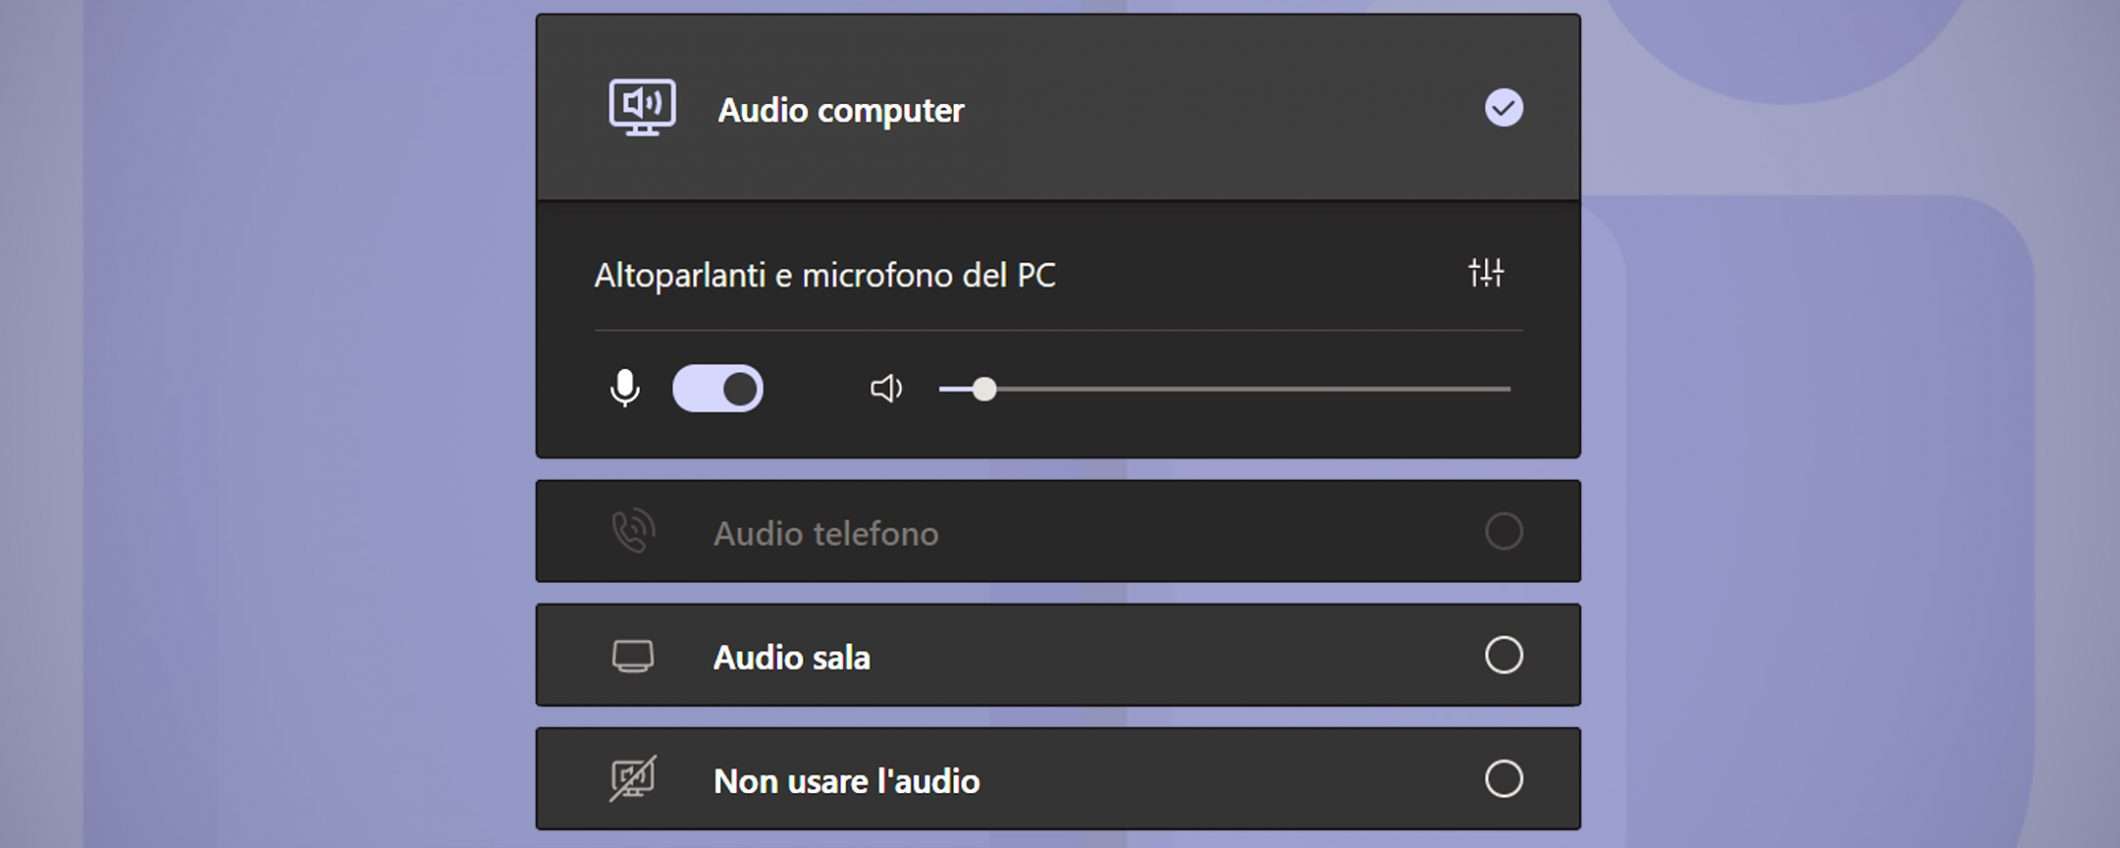Expand the Audio computer options panel

pos(1057,107)
